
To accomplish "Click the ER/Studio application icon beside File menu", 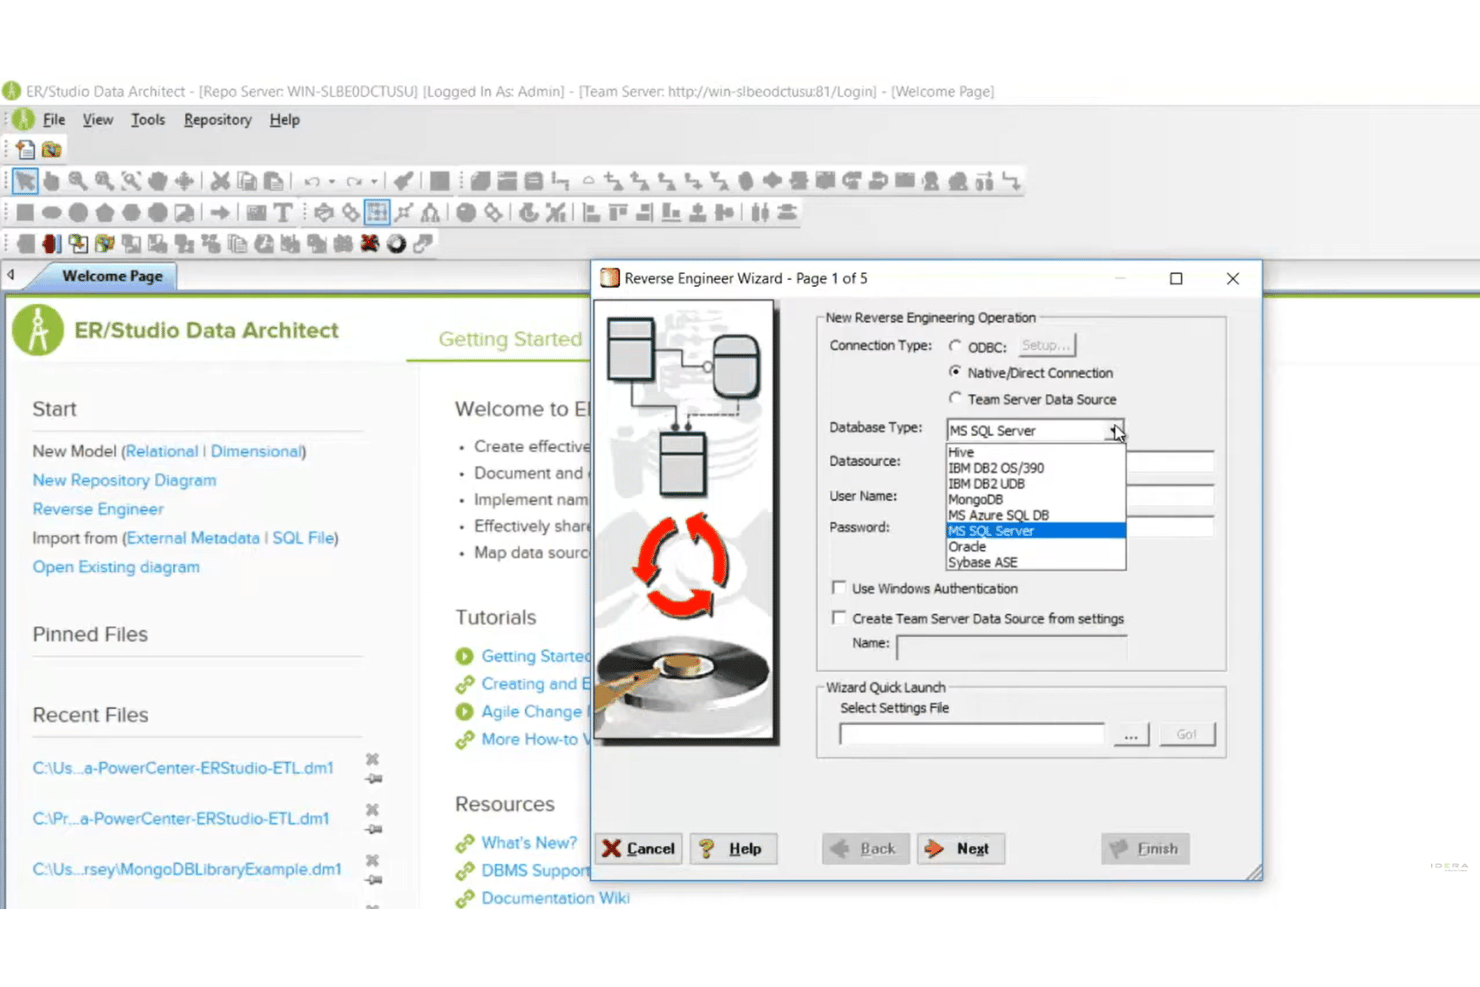I will point(23,119).
